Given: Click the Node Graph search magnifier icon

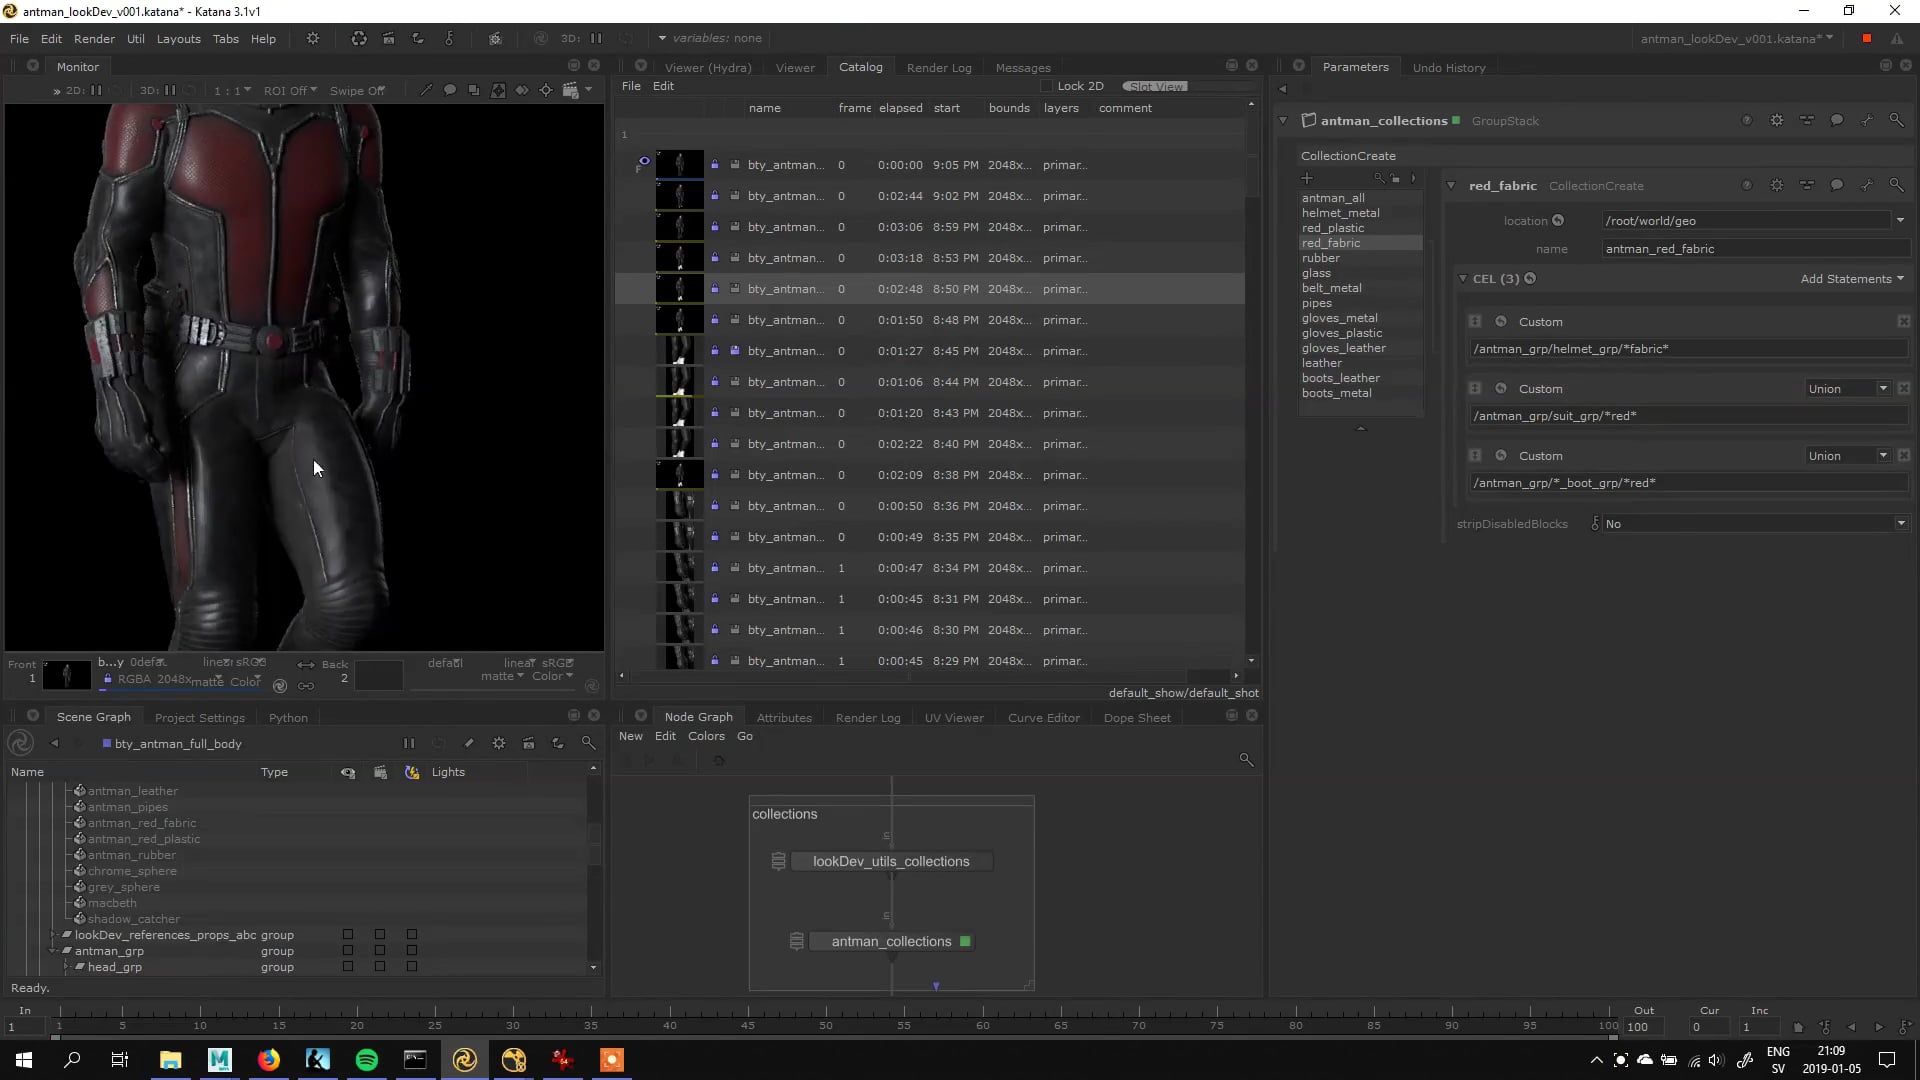Looking at the screenshot, I should pyautogui.click(x=1246, y=760).
